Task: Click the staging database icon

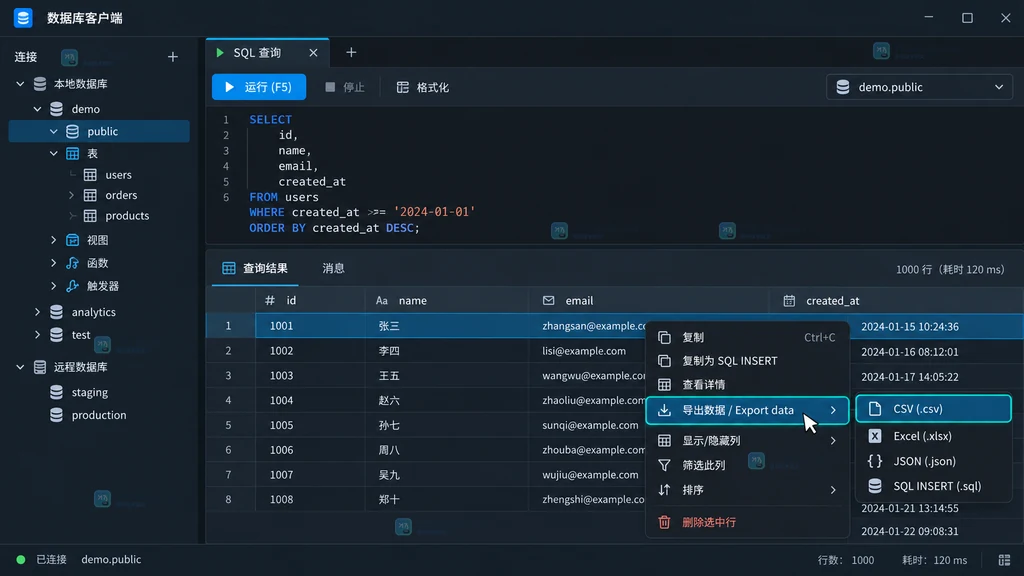Action: 57,392
